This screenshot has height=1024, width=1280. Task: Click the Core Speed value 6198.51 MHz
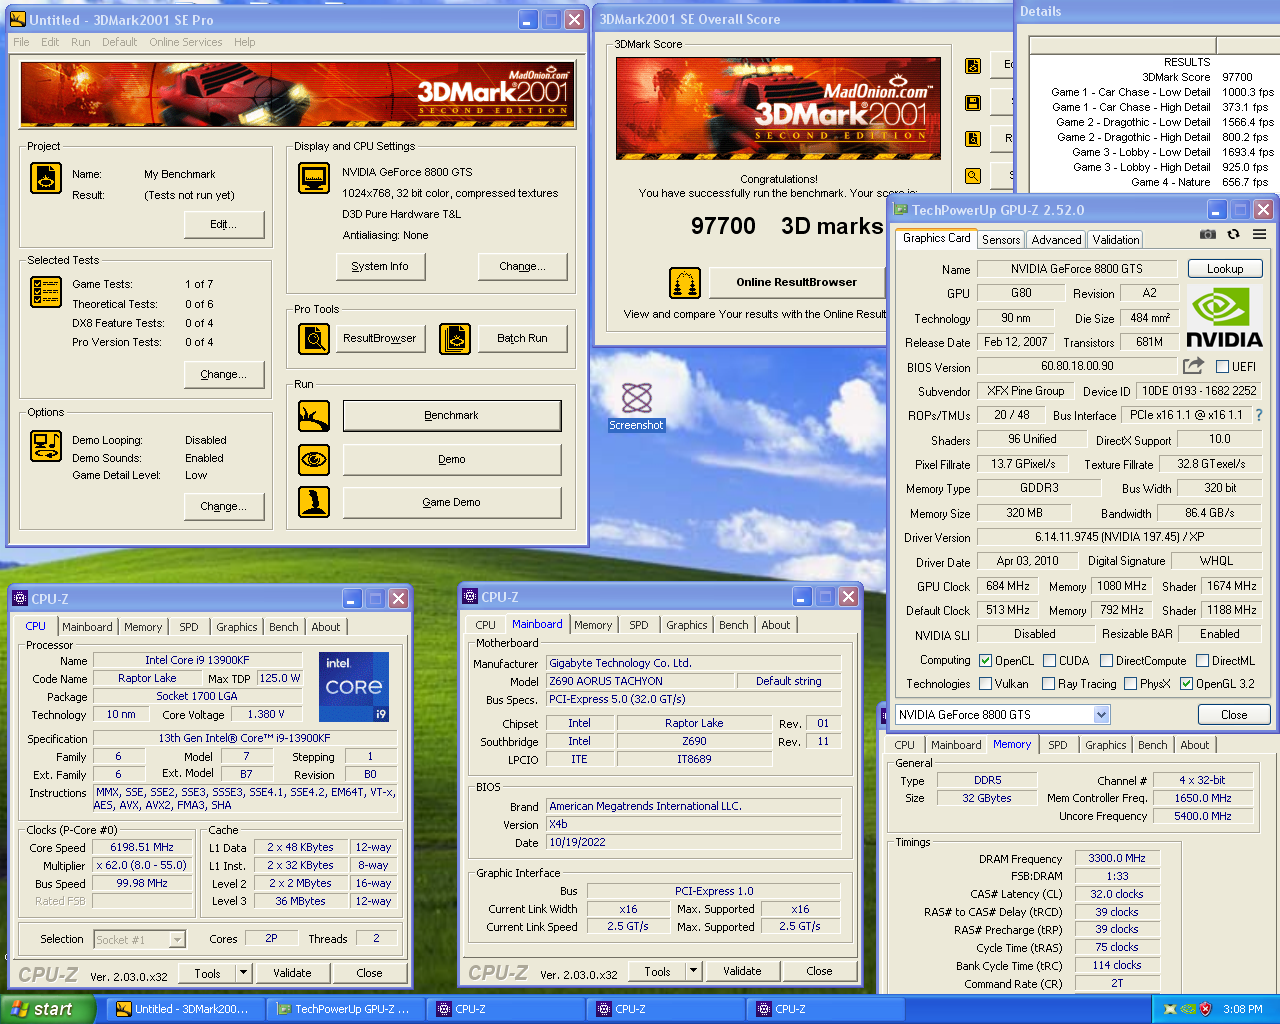[141, 848]
